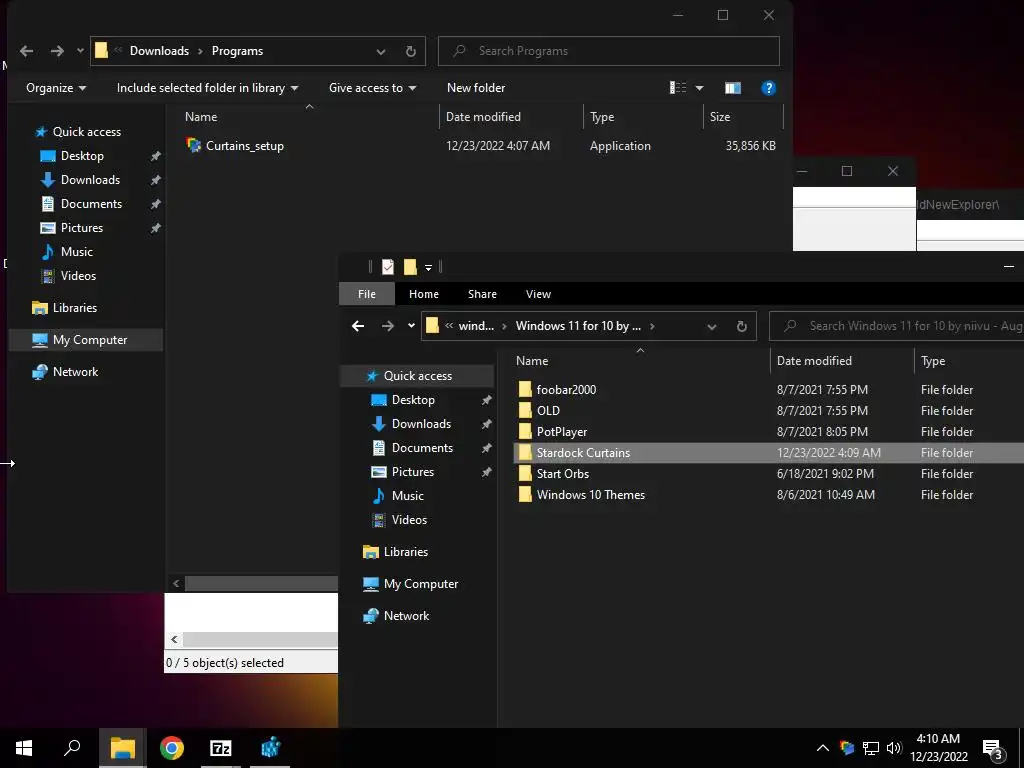
Task: Open Network in front window sidebar
Action: click(x=406, y=616)
